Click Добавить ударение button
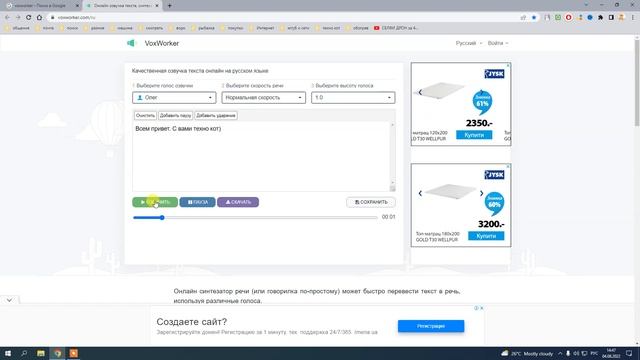640x360 pixels. (216, 116)
